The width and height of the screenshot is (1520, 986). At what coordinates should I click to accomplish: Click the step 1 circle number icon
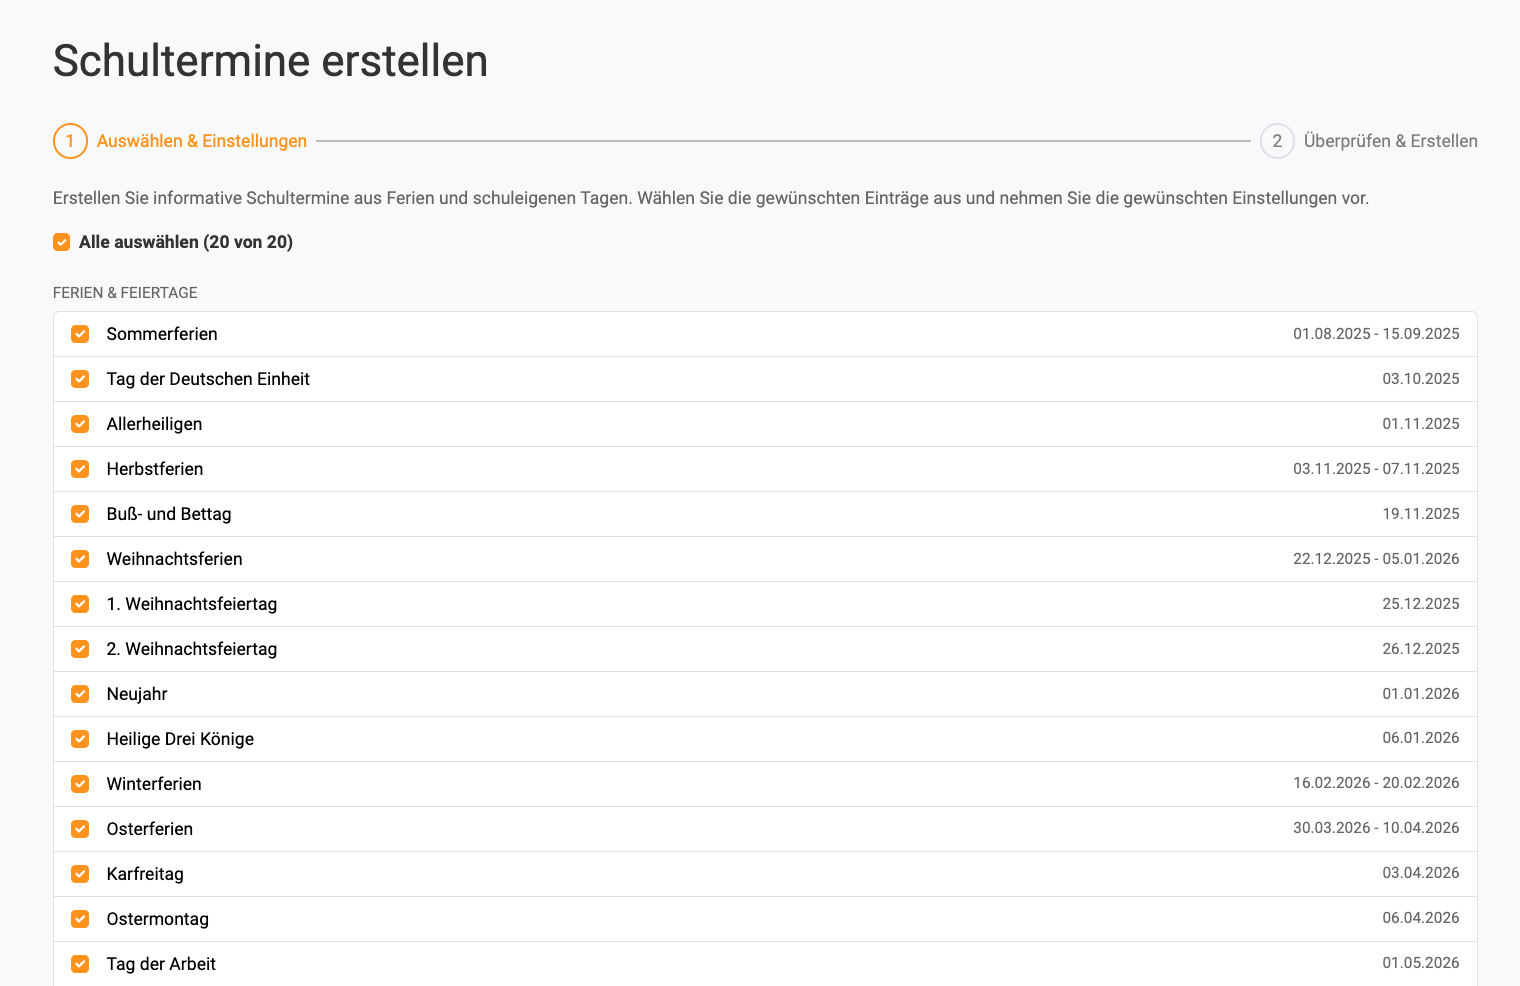pos(70,141)
